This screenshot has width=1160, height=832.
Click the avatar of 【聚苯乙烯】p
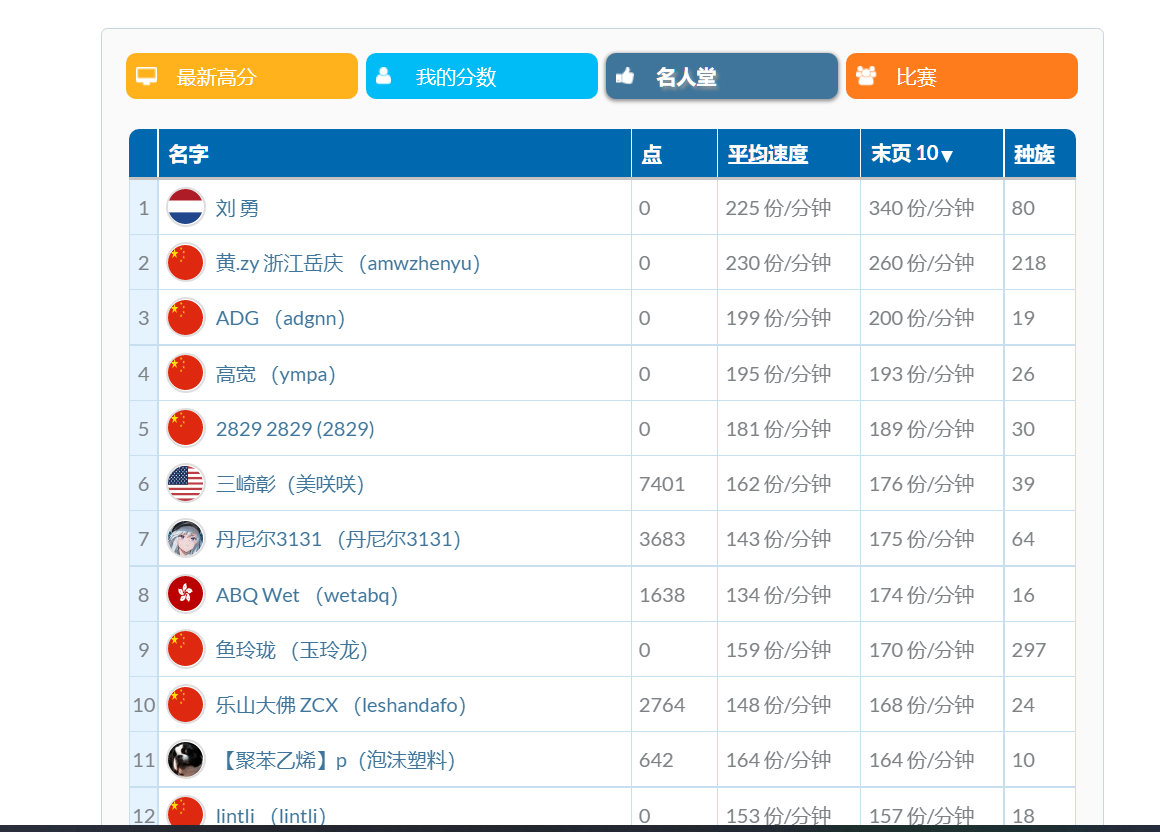coord(185,759)
